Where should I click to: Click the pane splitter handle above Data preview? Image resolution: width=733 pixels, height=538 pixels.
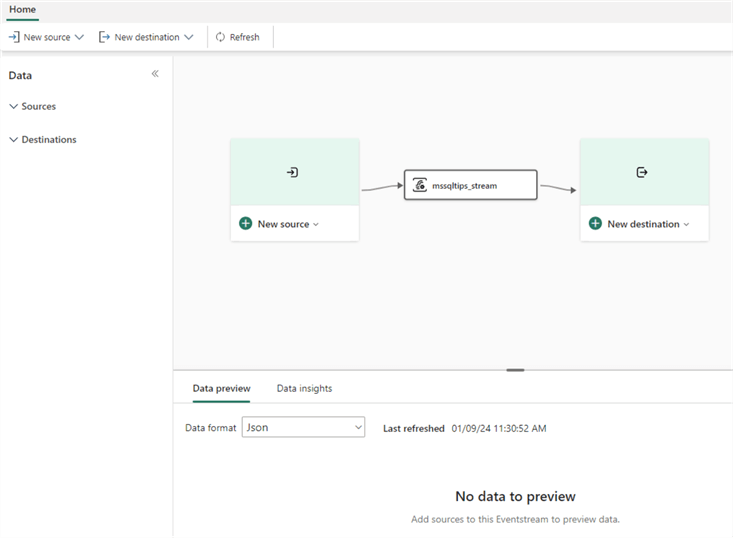515,370
